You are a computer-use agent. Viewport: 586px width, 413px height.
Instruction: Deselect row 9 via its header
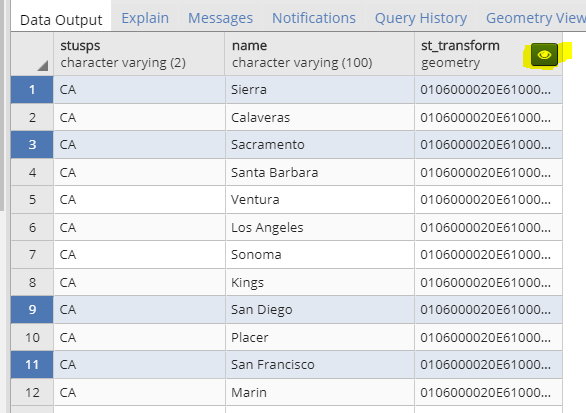32,309
